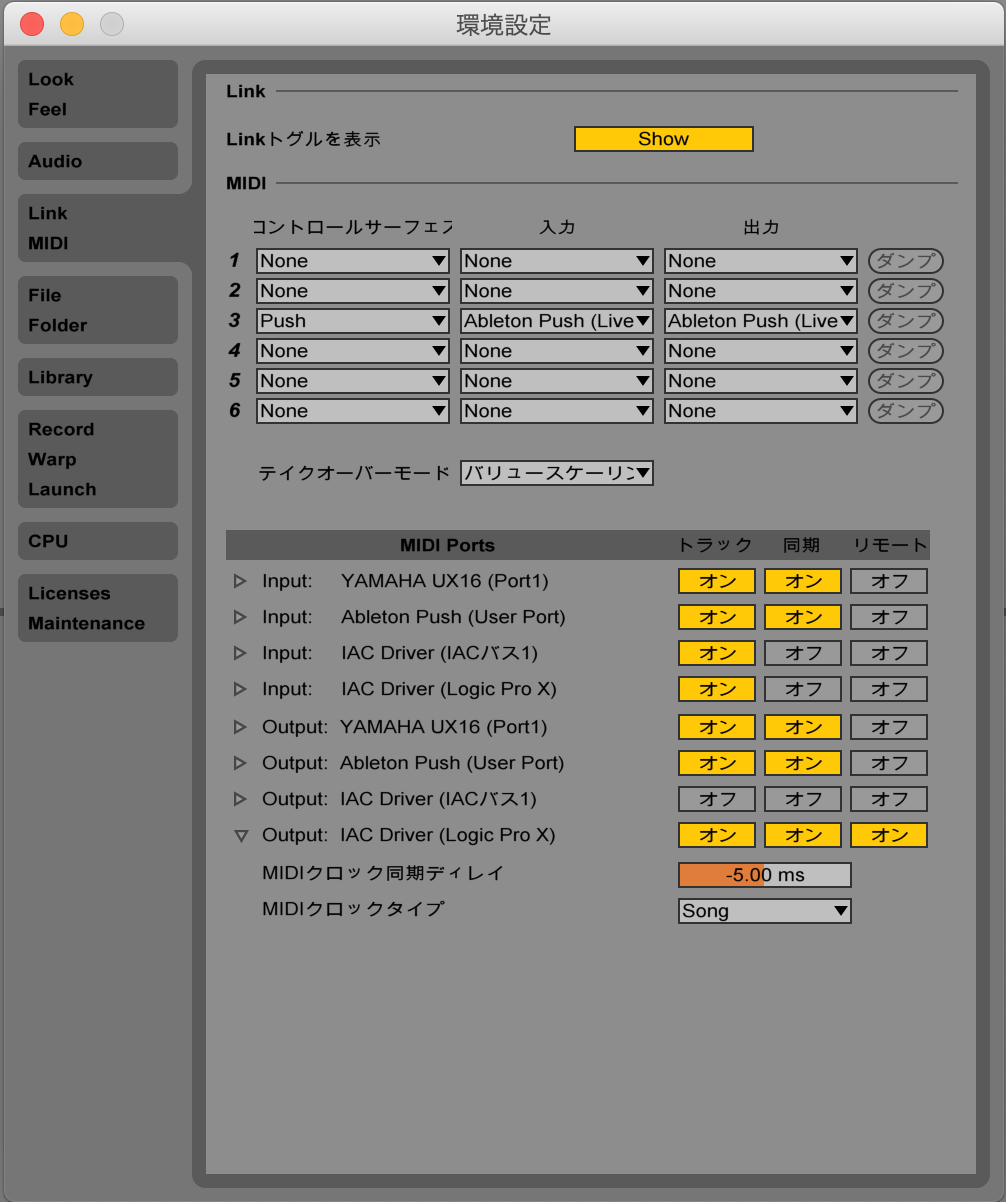Collapse Output IAC Driver (Logic Pro X) row
The image size is (1006, 1202).
click(240, 836)
